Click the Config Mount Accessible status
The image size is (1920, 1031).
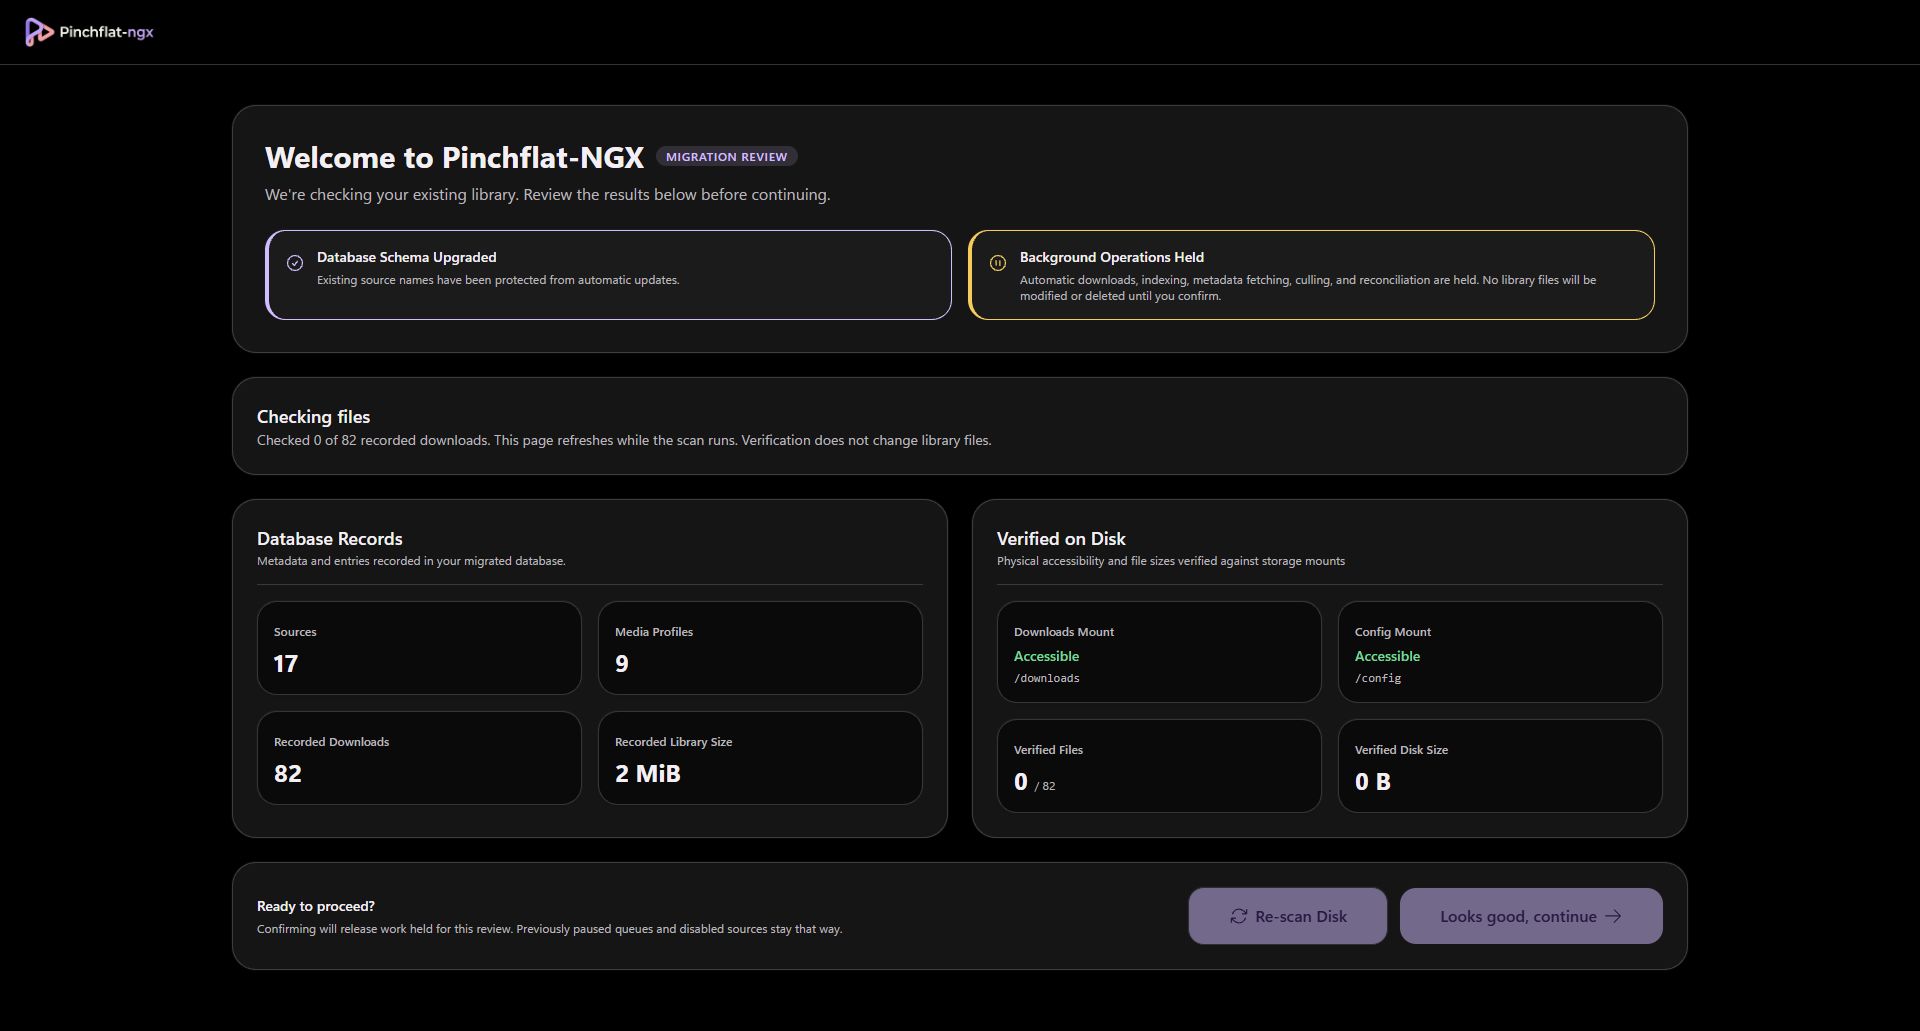coord(1387,656)
